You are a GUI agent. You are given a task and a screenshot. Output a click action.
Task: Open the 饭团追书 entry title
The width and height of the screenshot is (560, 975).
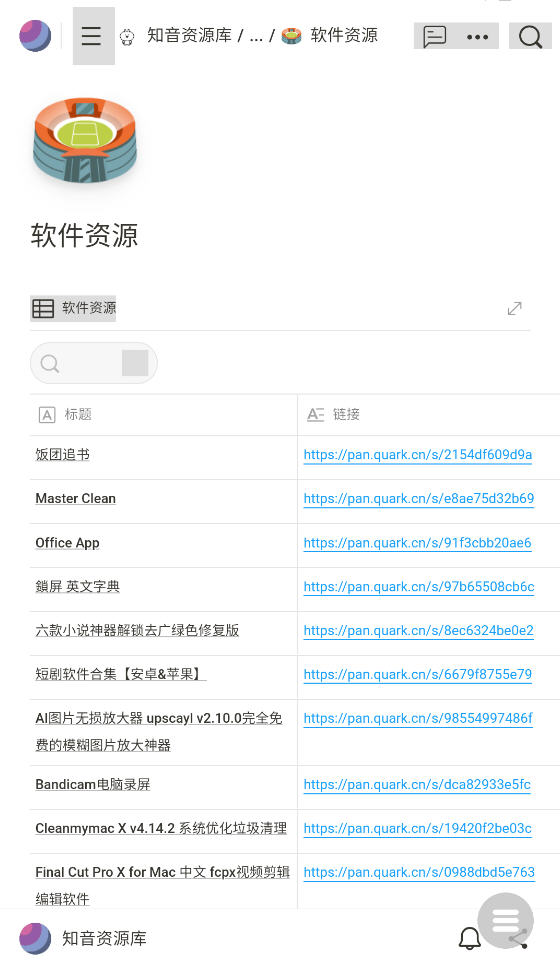pos(62,455)
